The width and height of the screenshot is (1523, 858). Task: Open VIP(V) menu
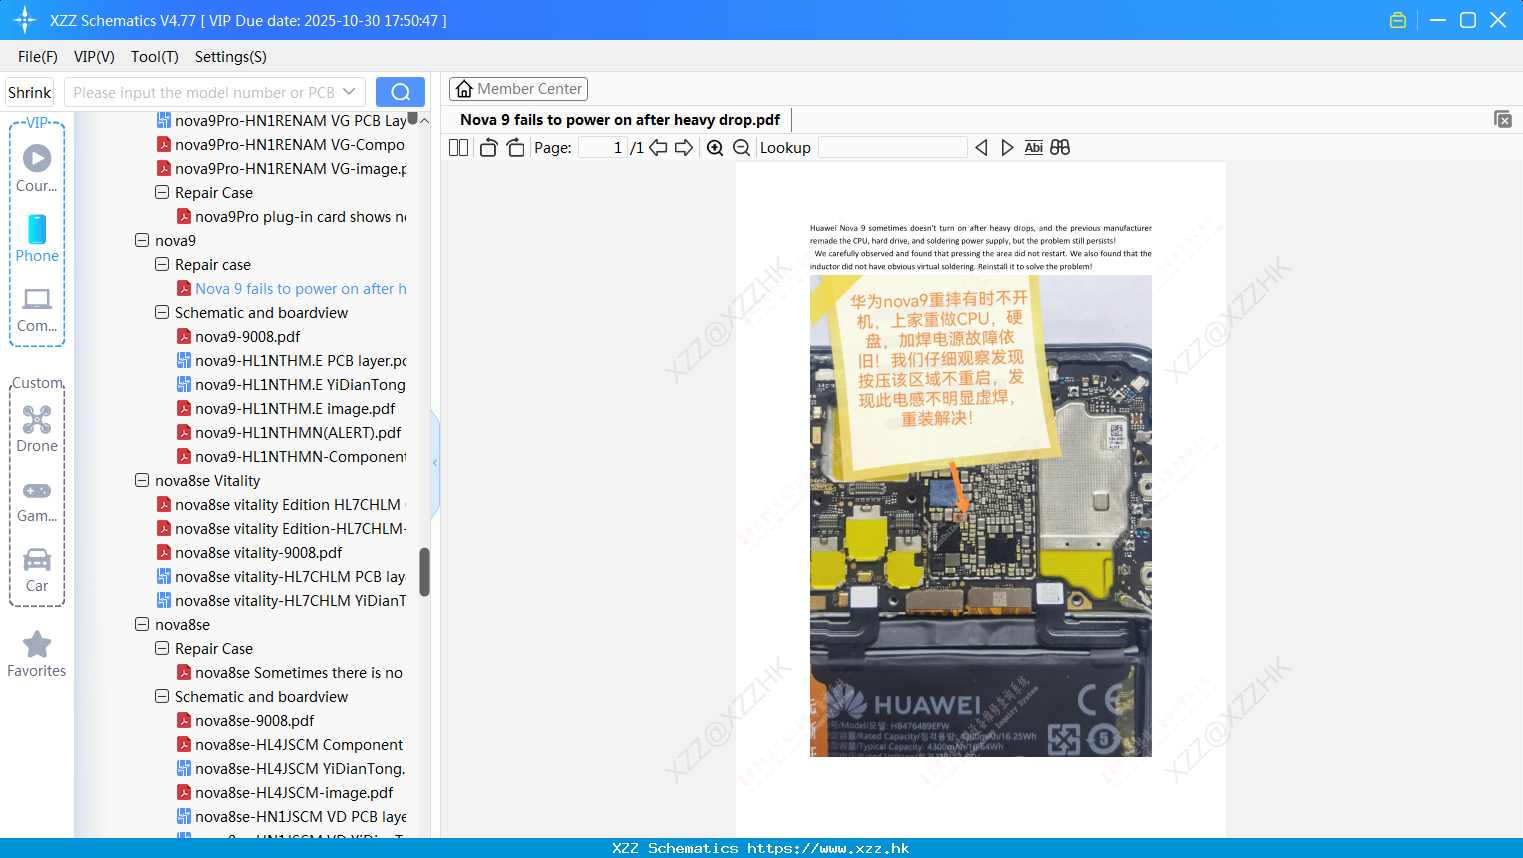pyautogui.click(x=94, y=57)
